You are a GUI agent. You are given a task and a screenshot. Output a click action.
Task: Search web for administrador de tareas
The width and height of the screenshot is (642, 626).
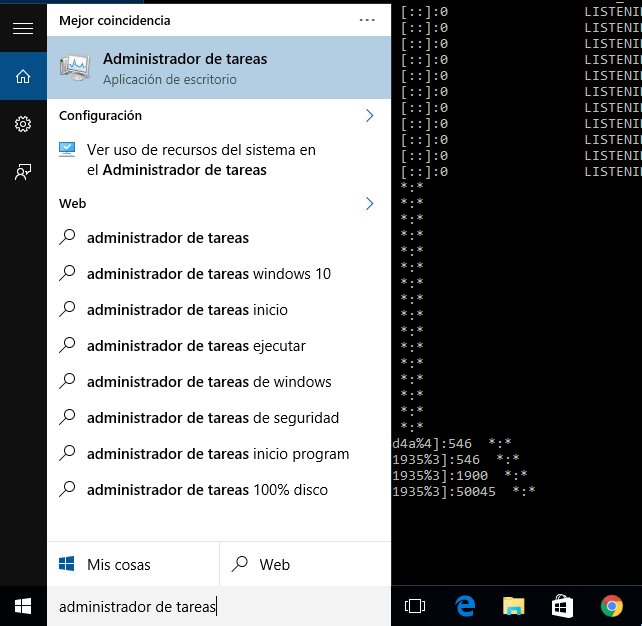tap(219, 238)
